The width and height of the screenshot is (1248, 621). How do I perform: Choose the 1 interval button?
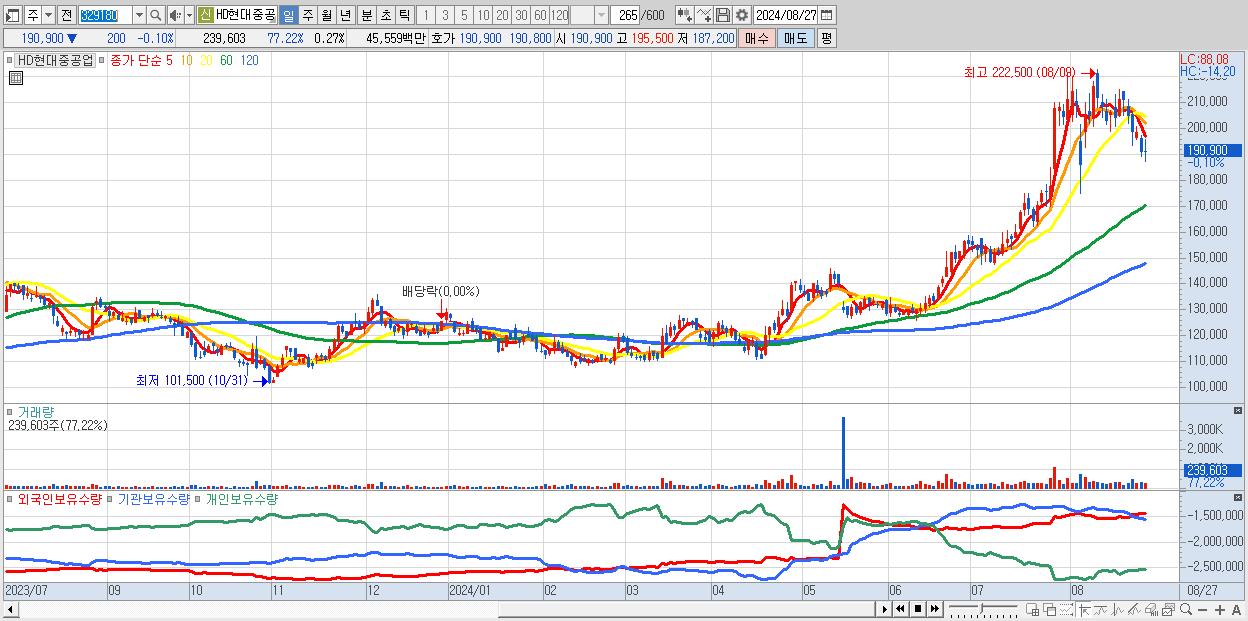point(425,16)
